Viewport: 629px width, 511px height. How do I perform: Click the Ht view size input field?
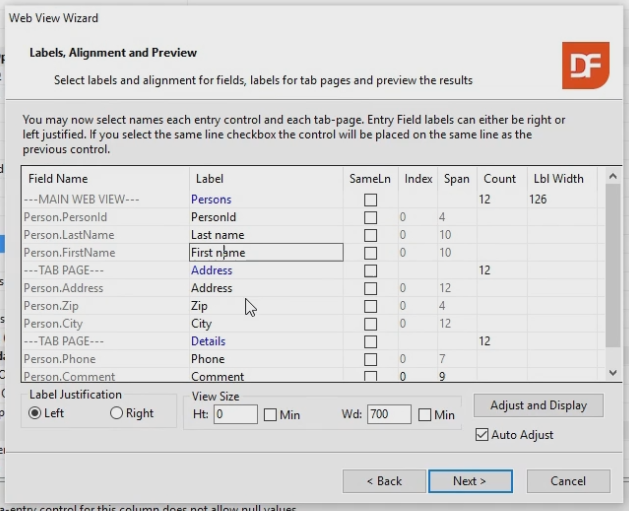(x=235, y=415)
